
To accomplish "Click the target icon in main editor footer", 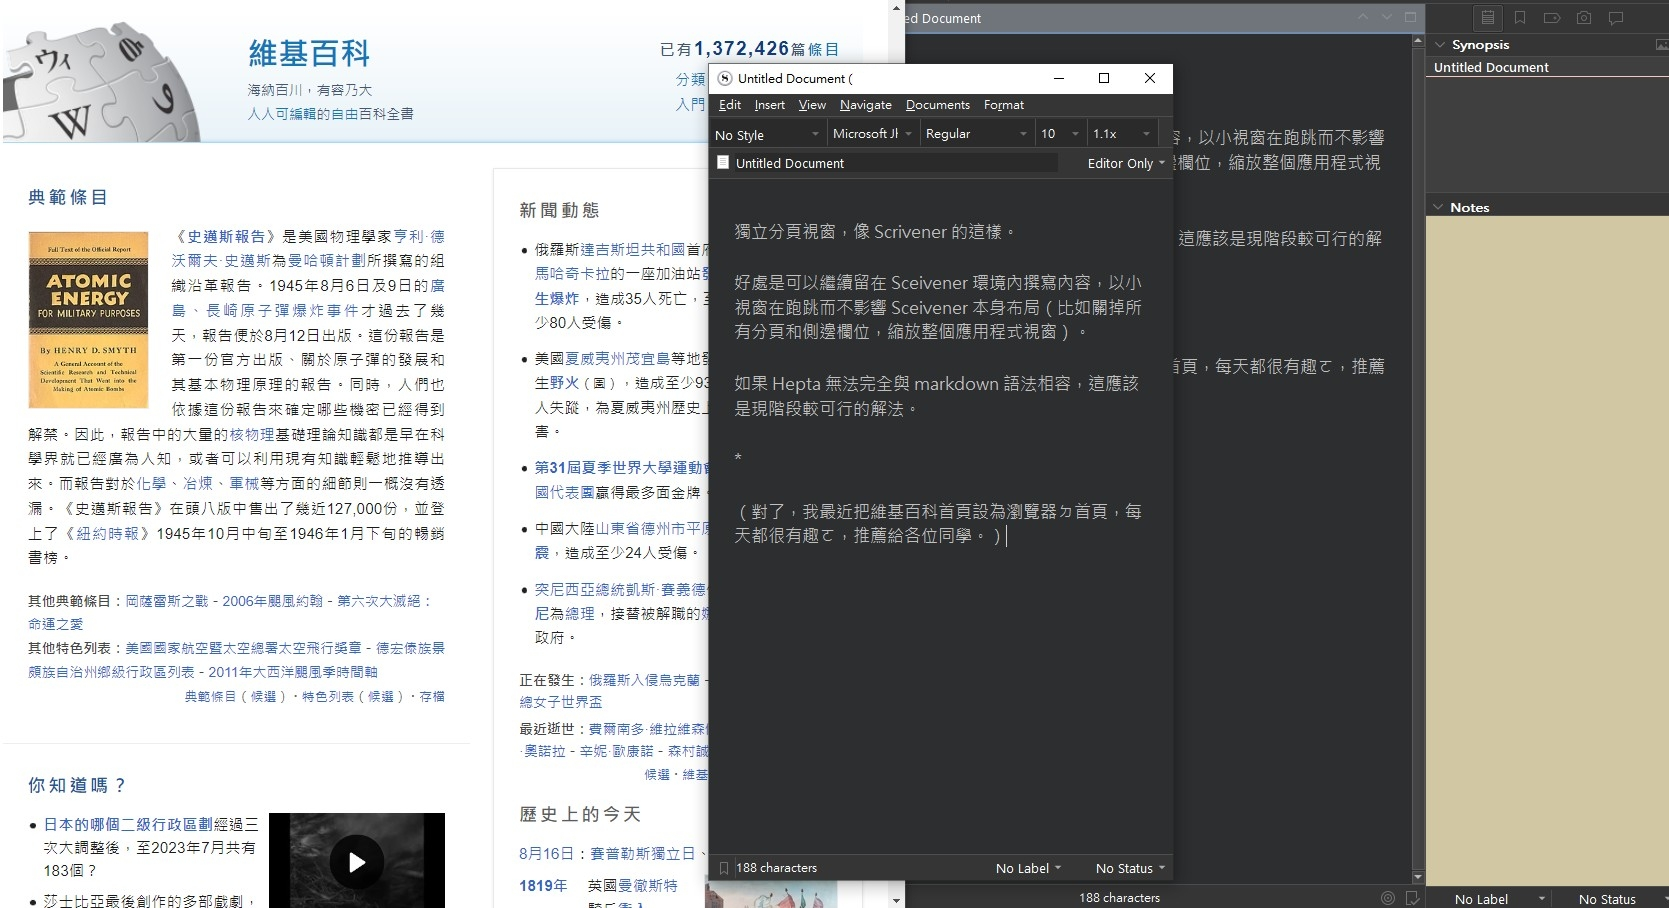I will [1388, 898].
